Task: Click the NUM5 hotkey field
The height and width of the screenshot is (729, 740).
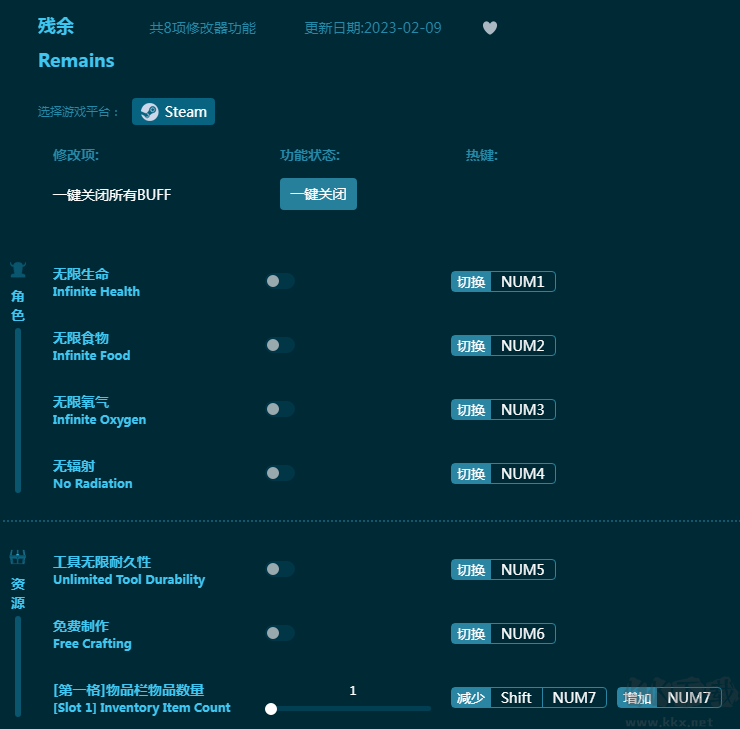Action: (x=522, y=570)
